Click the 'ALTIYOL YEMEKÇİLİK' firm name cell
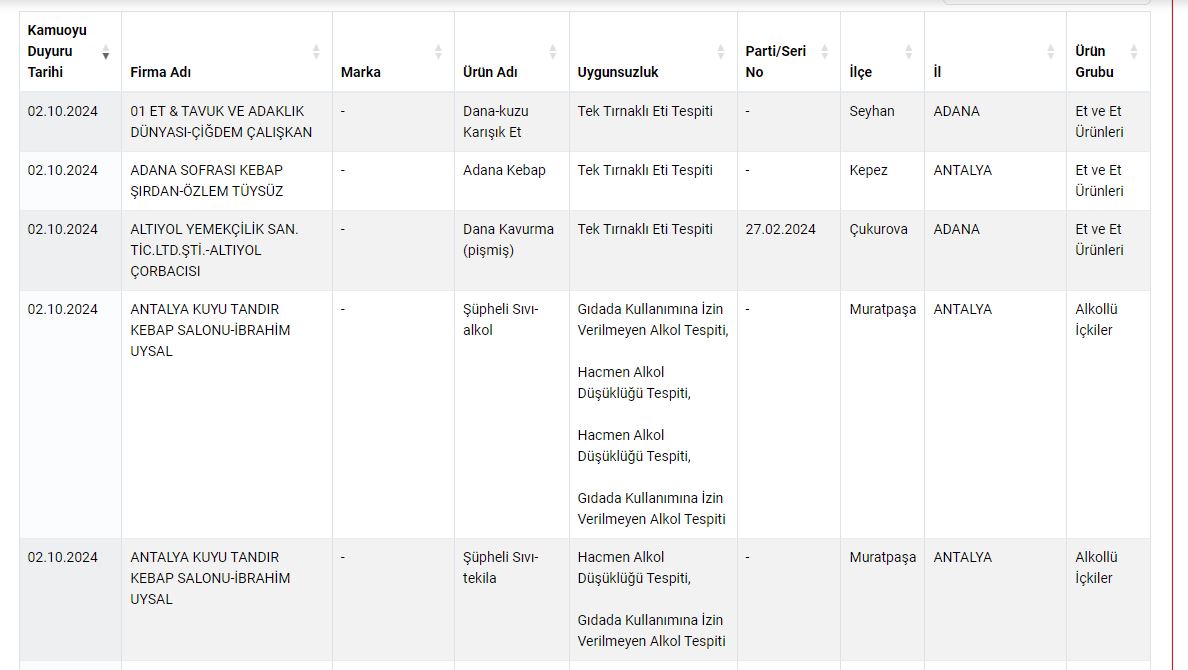This screenshot has height=670, width=1188. click(214, 250)
